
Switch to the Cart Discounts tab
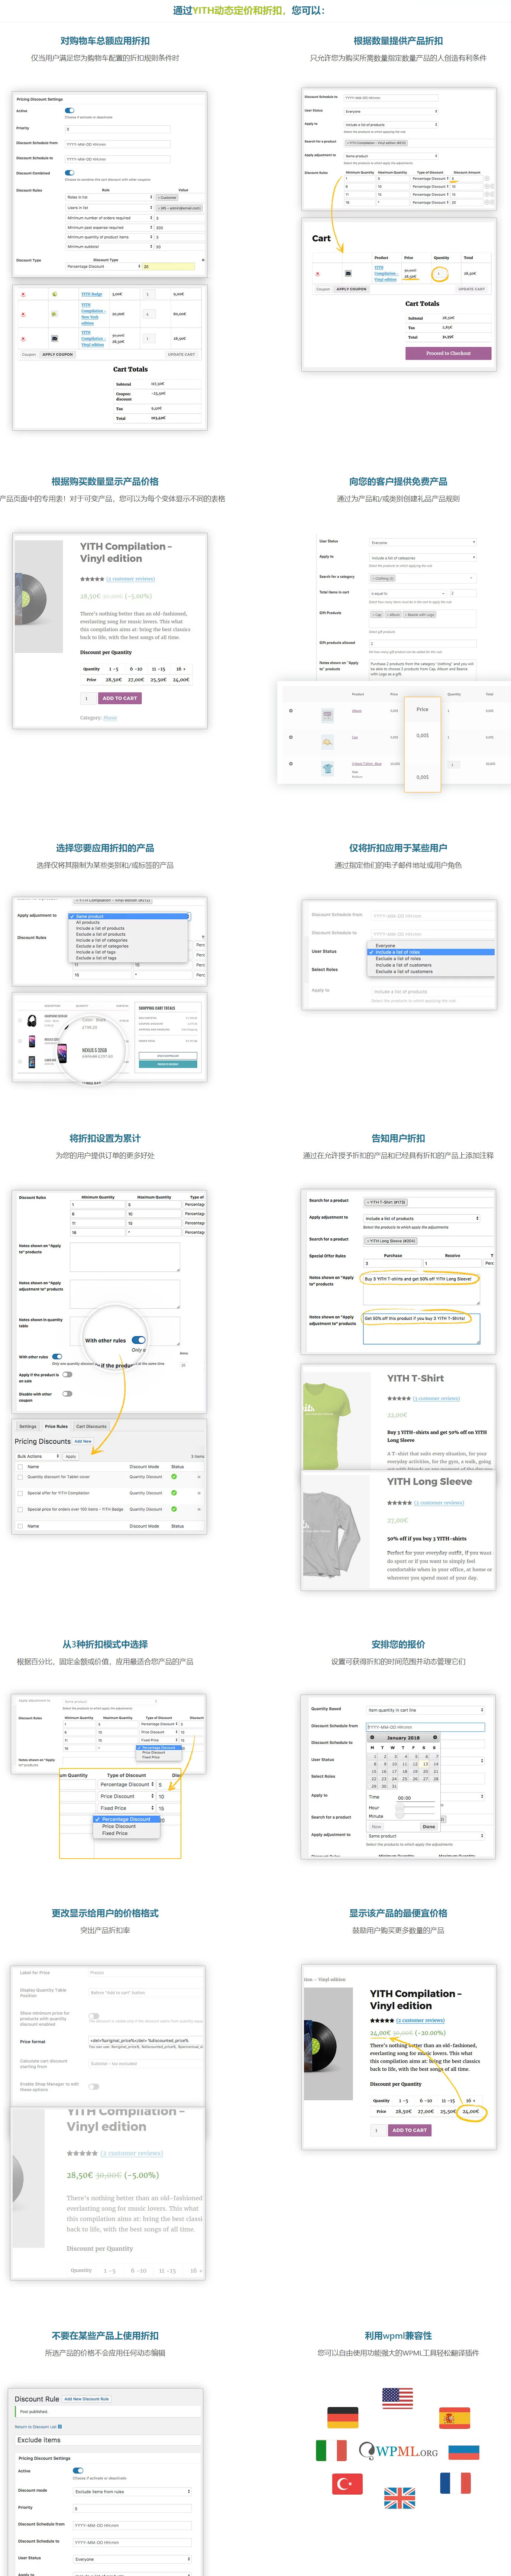pyautogui.click(x=91, y=1426)
